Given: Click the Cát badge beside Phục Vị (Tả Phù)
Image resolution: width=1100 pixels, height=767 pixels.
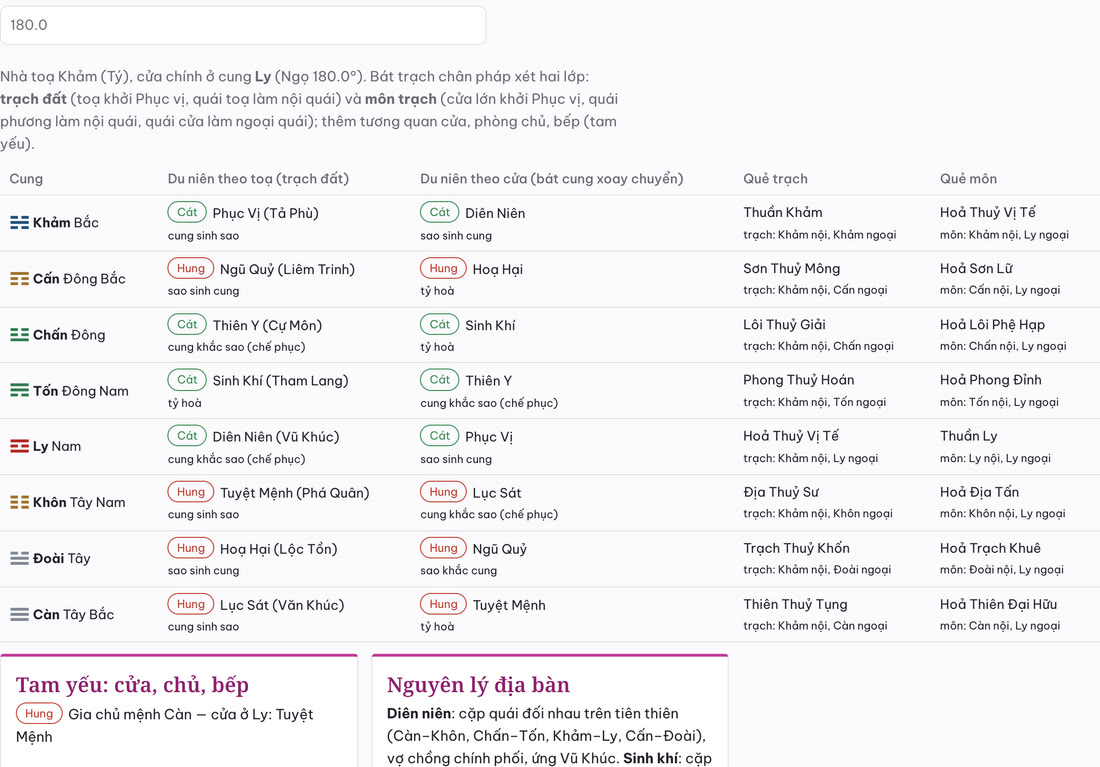Looking at the screenshot, I should pyautogui.click(x=187, y=212).
